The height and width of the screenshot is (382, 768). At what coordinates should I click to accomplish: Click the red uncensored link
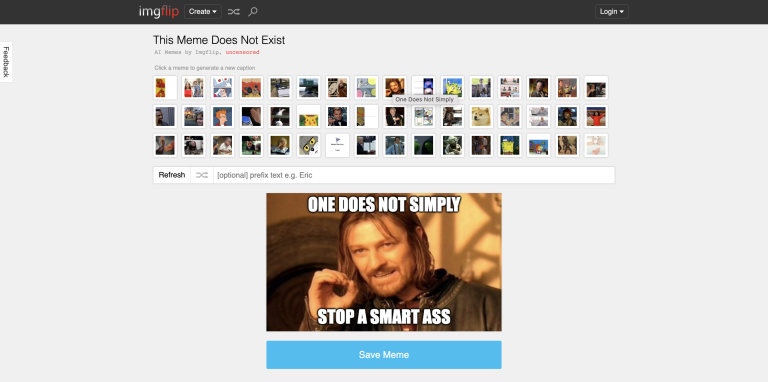click(x=242, y=52)
